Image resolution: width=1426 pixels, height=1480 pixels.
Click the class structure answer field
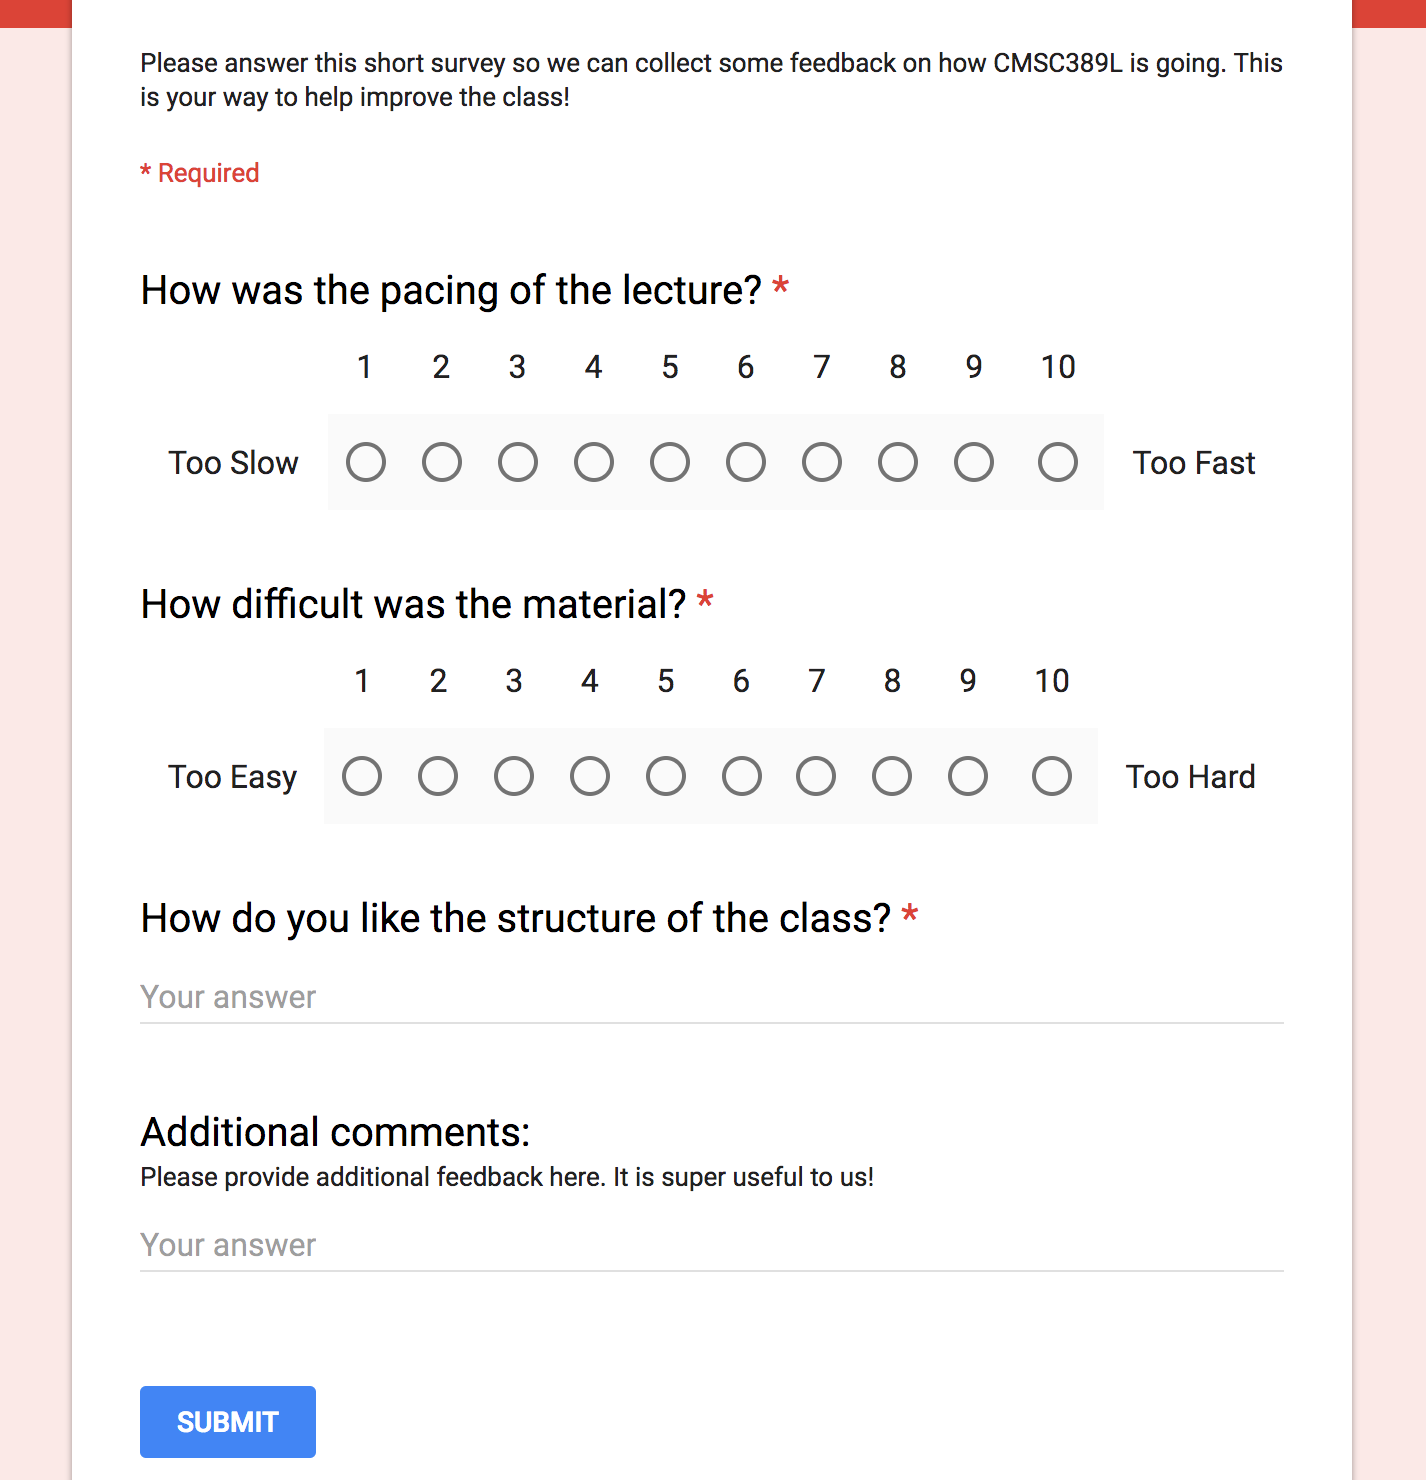click(x=711, y=998)
